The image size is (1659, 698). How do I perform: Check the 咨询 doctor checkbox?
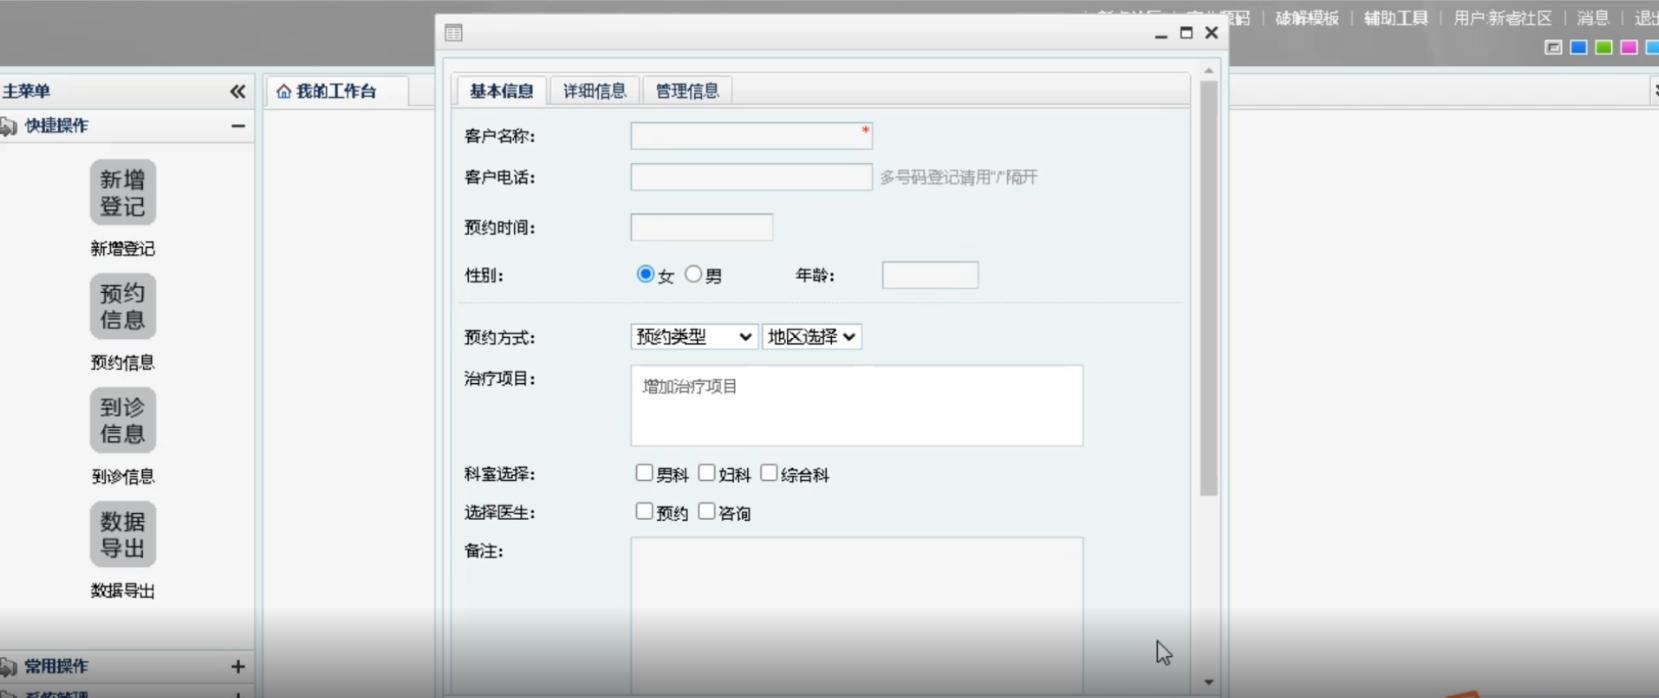point(707,511)
